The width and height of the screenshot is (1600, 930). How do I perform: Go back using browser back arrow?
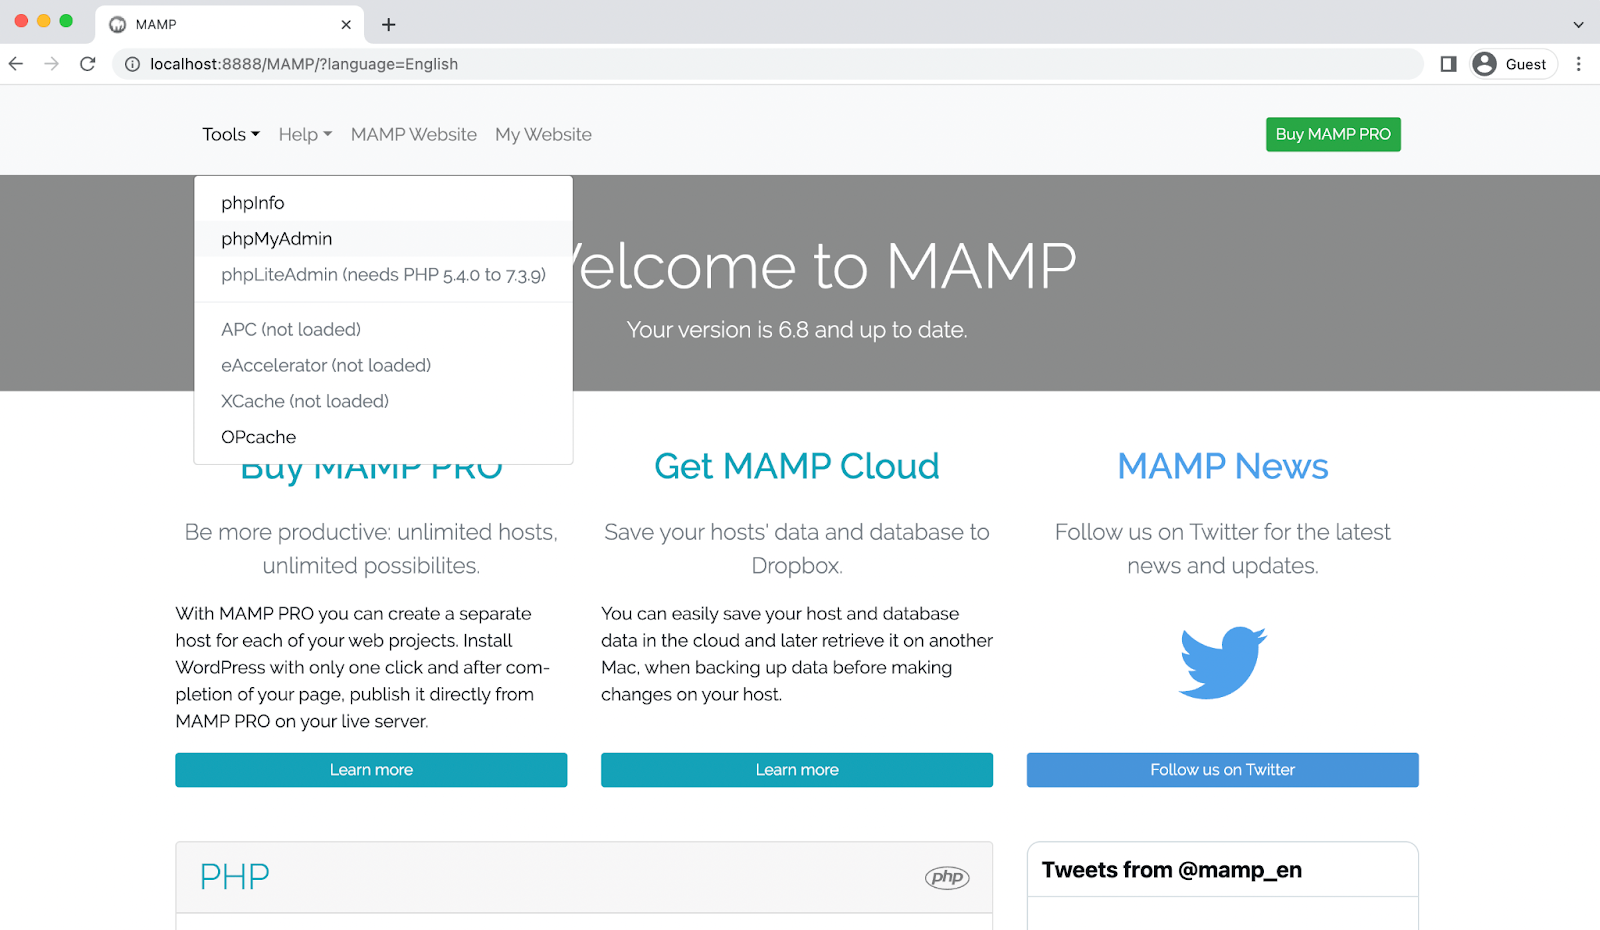(x=16, y=64)
